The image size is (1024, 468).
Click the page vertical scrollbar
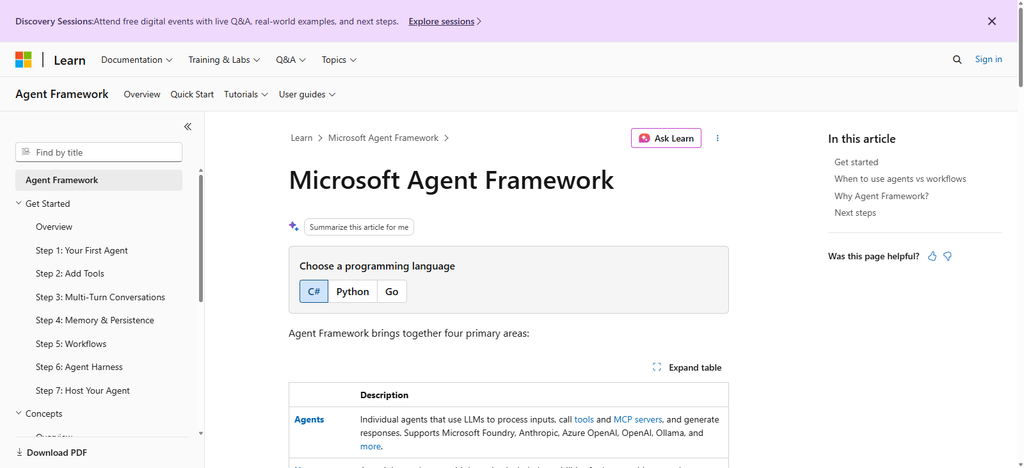1020,46
